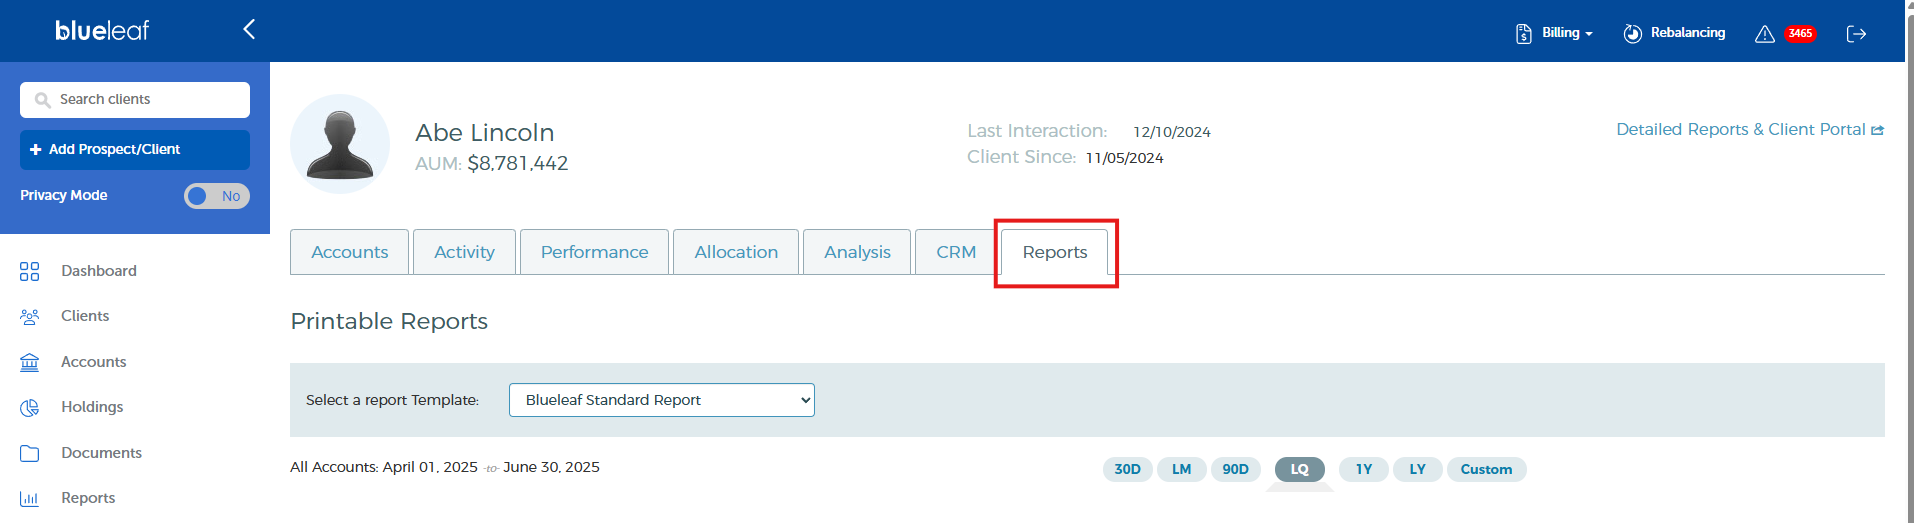Image resolution: width=1914 pixels, height=523 pixels.
Task: Choose the Custom date range
Action: pos(1487,469)
